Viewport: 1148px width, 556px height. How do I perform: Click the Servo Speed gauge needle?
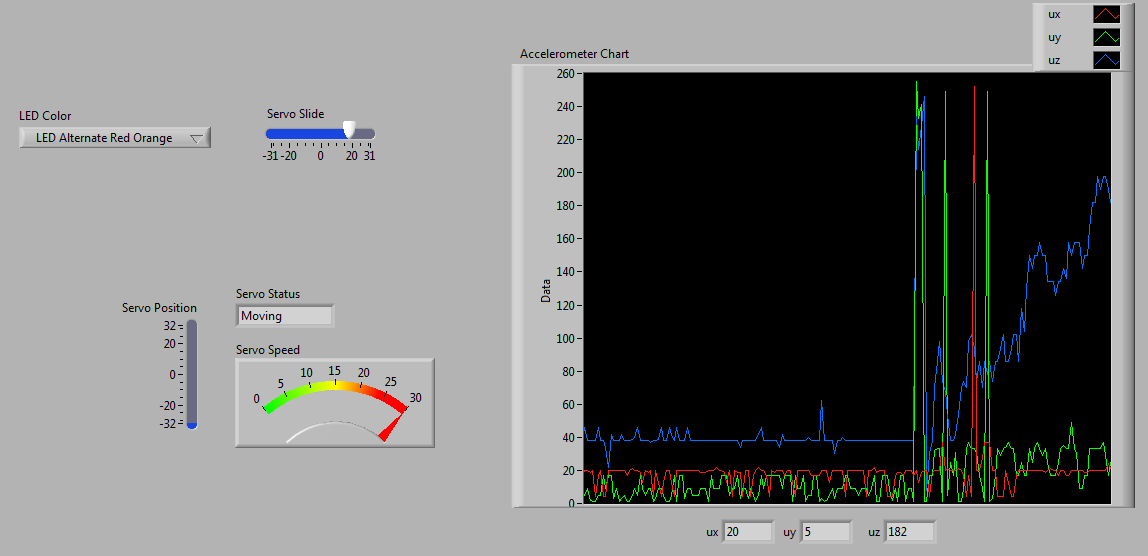tap(392, 428)
